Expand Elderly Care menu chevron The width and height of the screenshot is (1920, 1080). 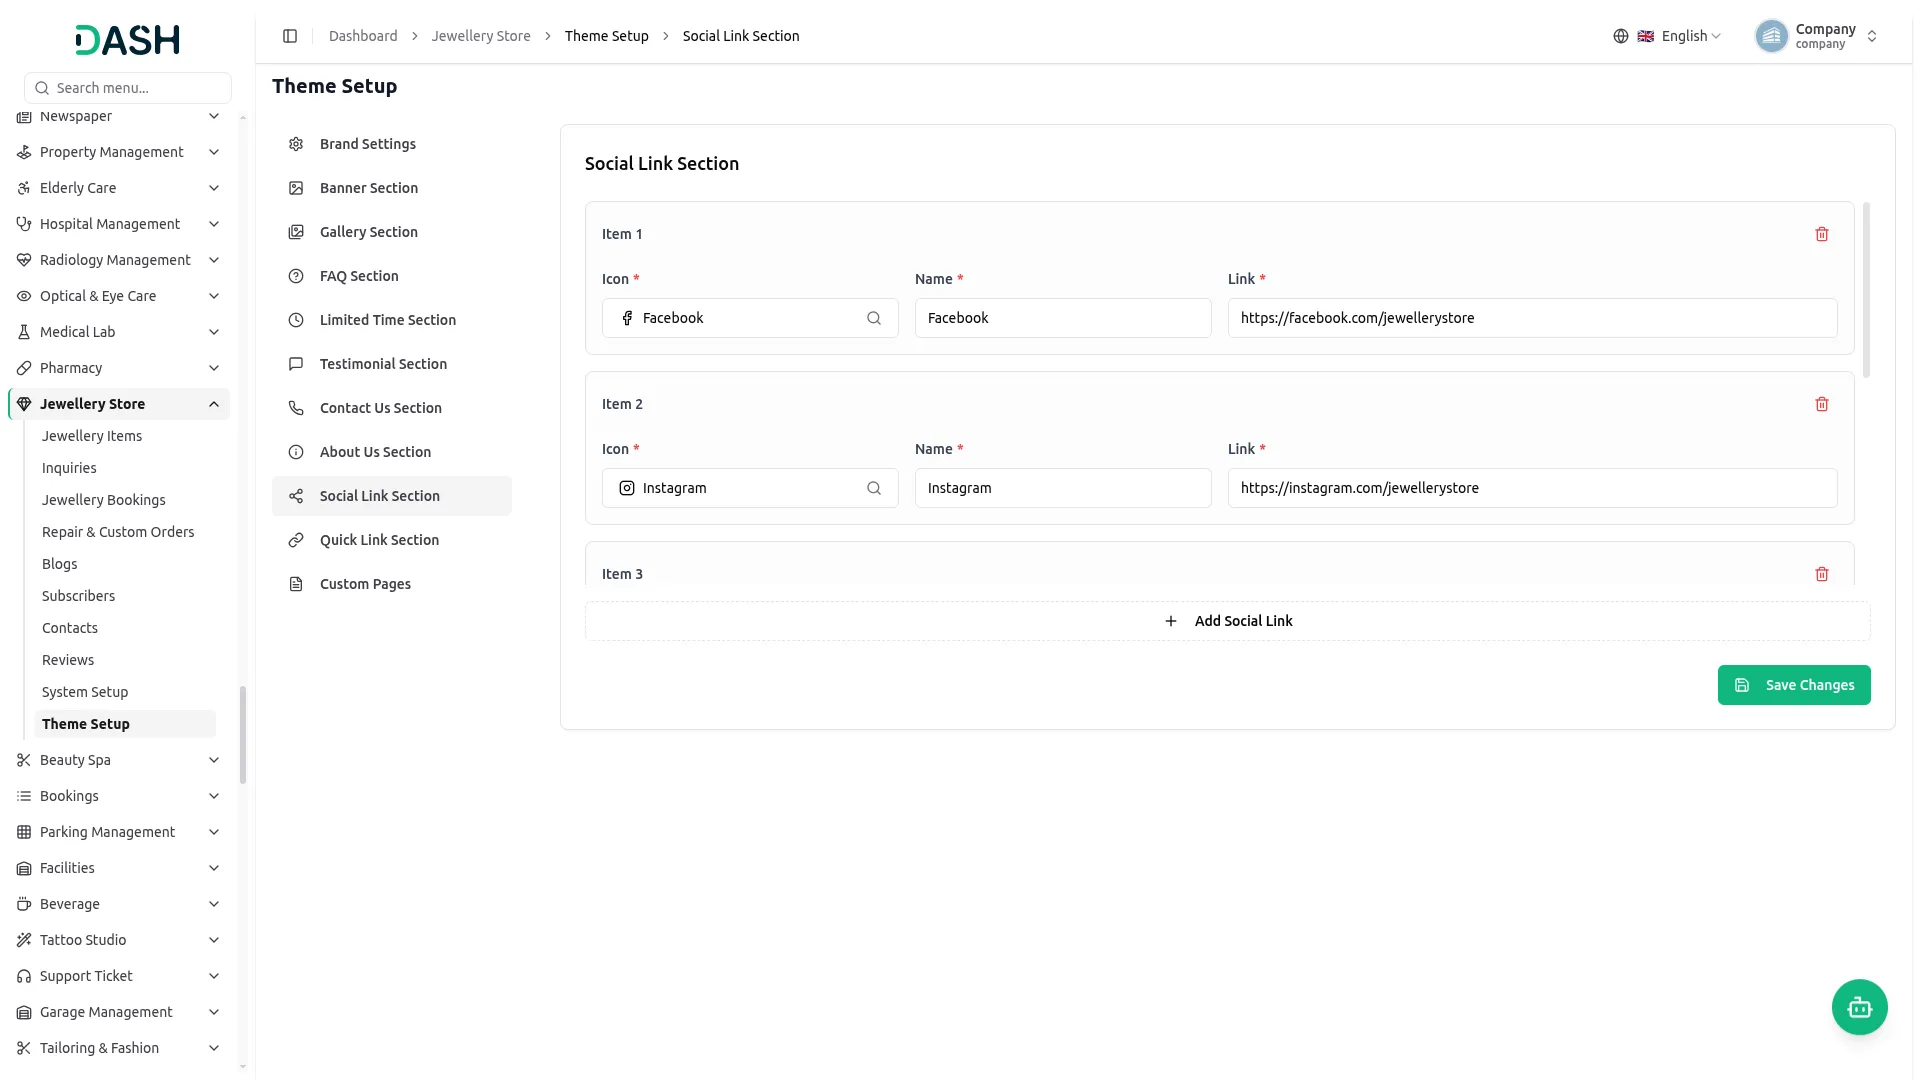click(x=214, y=188)
